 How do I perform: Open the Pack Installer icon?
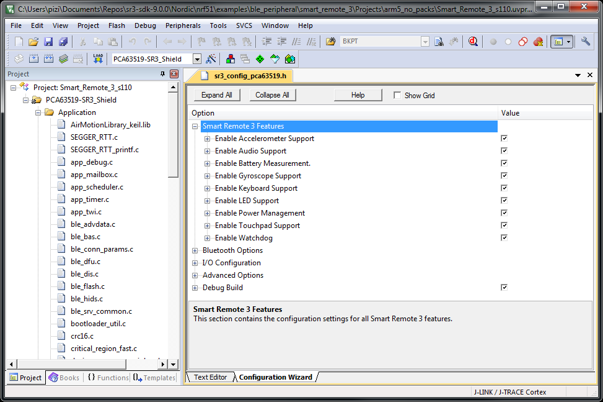[290, 59]
